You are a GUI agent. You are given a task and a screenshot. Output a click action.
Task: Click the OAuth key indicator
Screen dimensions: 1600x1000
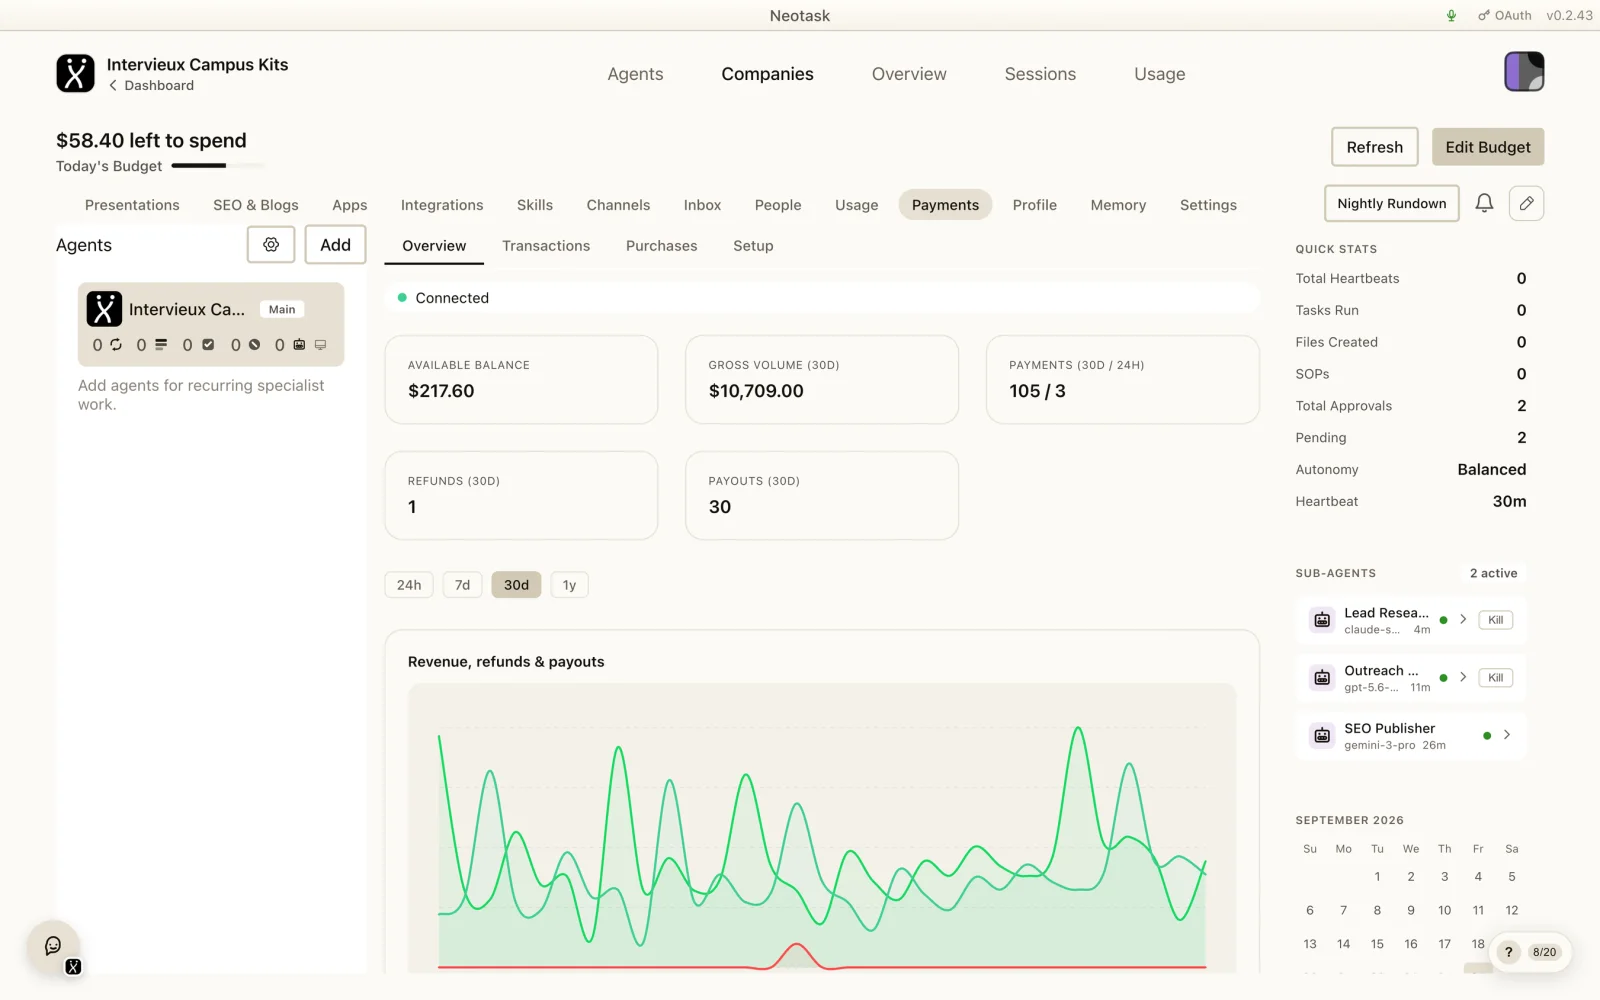pyautogui.click(x=1505, y=15)
